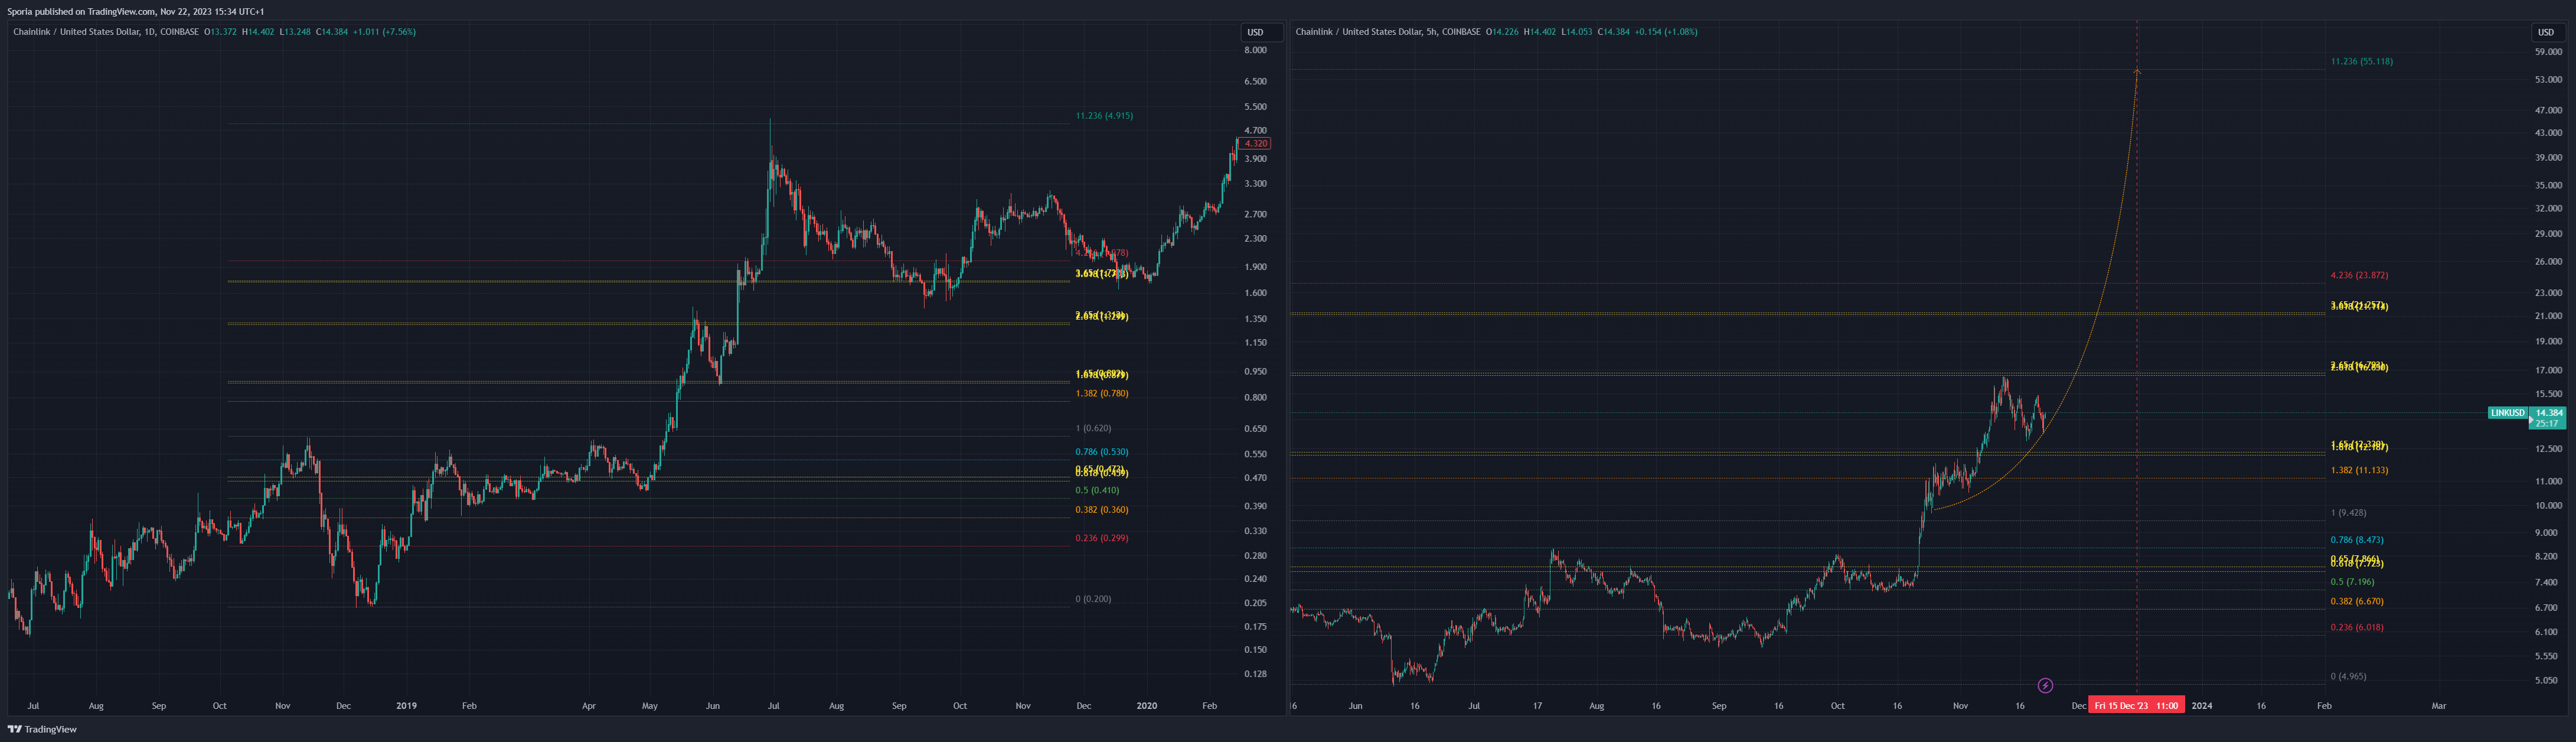Click the 'Chainlink / United States Dollar, 1D, COINBASE' title
Viewport: 2576px width, 742px height.
click(106, 32)
